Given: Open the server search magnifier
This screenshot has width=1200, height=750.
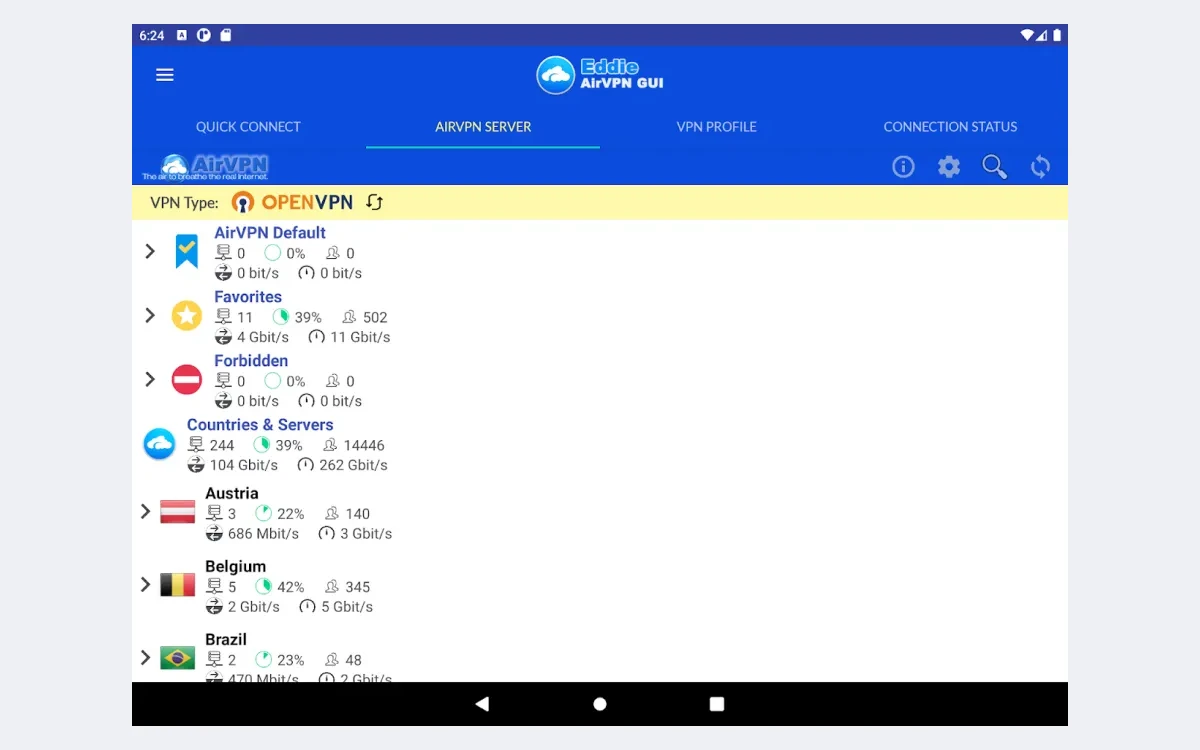Looking at the screenshot, I should (994, 167).
